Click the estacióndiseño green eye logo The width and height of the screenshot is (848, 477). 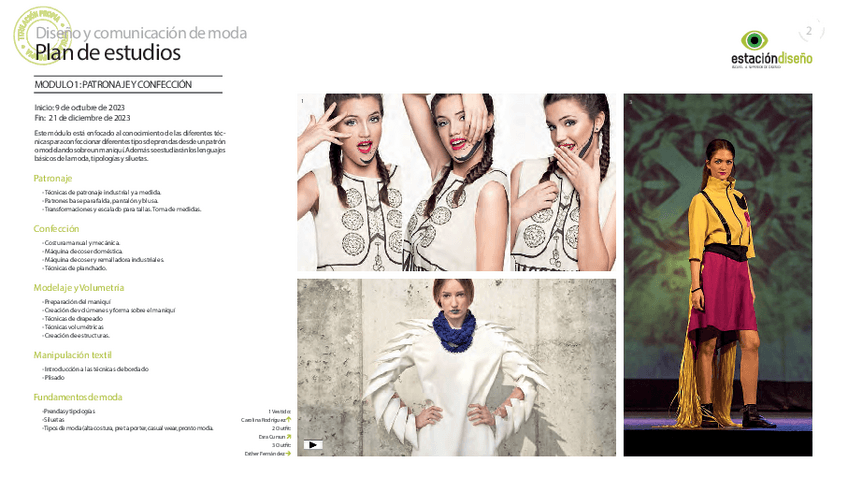point(754,40)
